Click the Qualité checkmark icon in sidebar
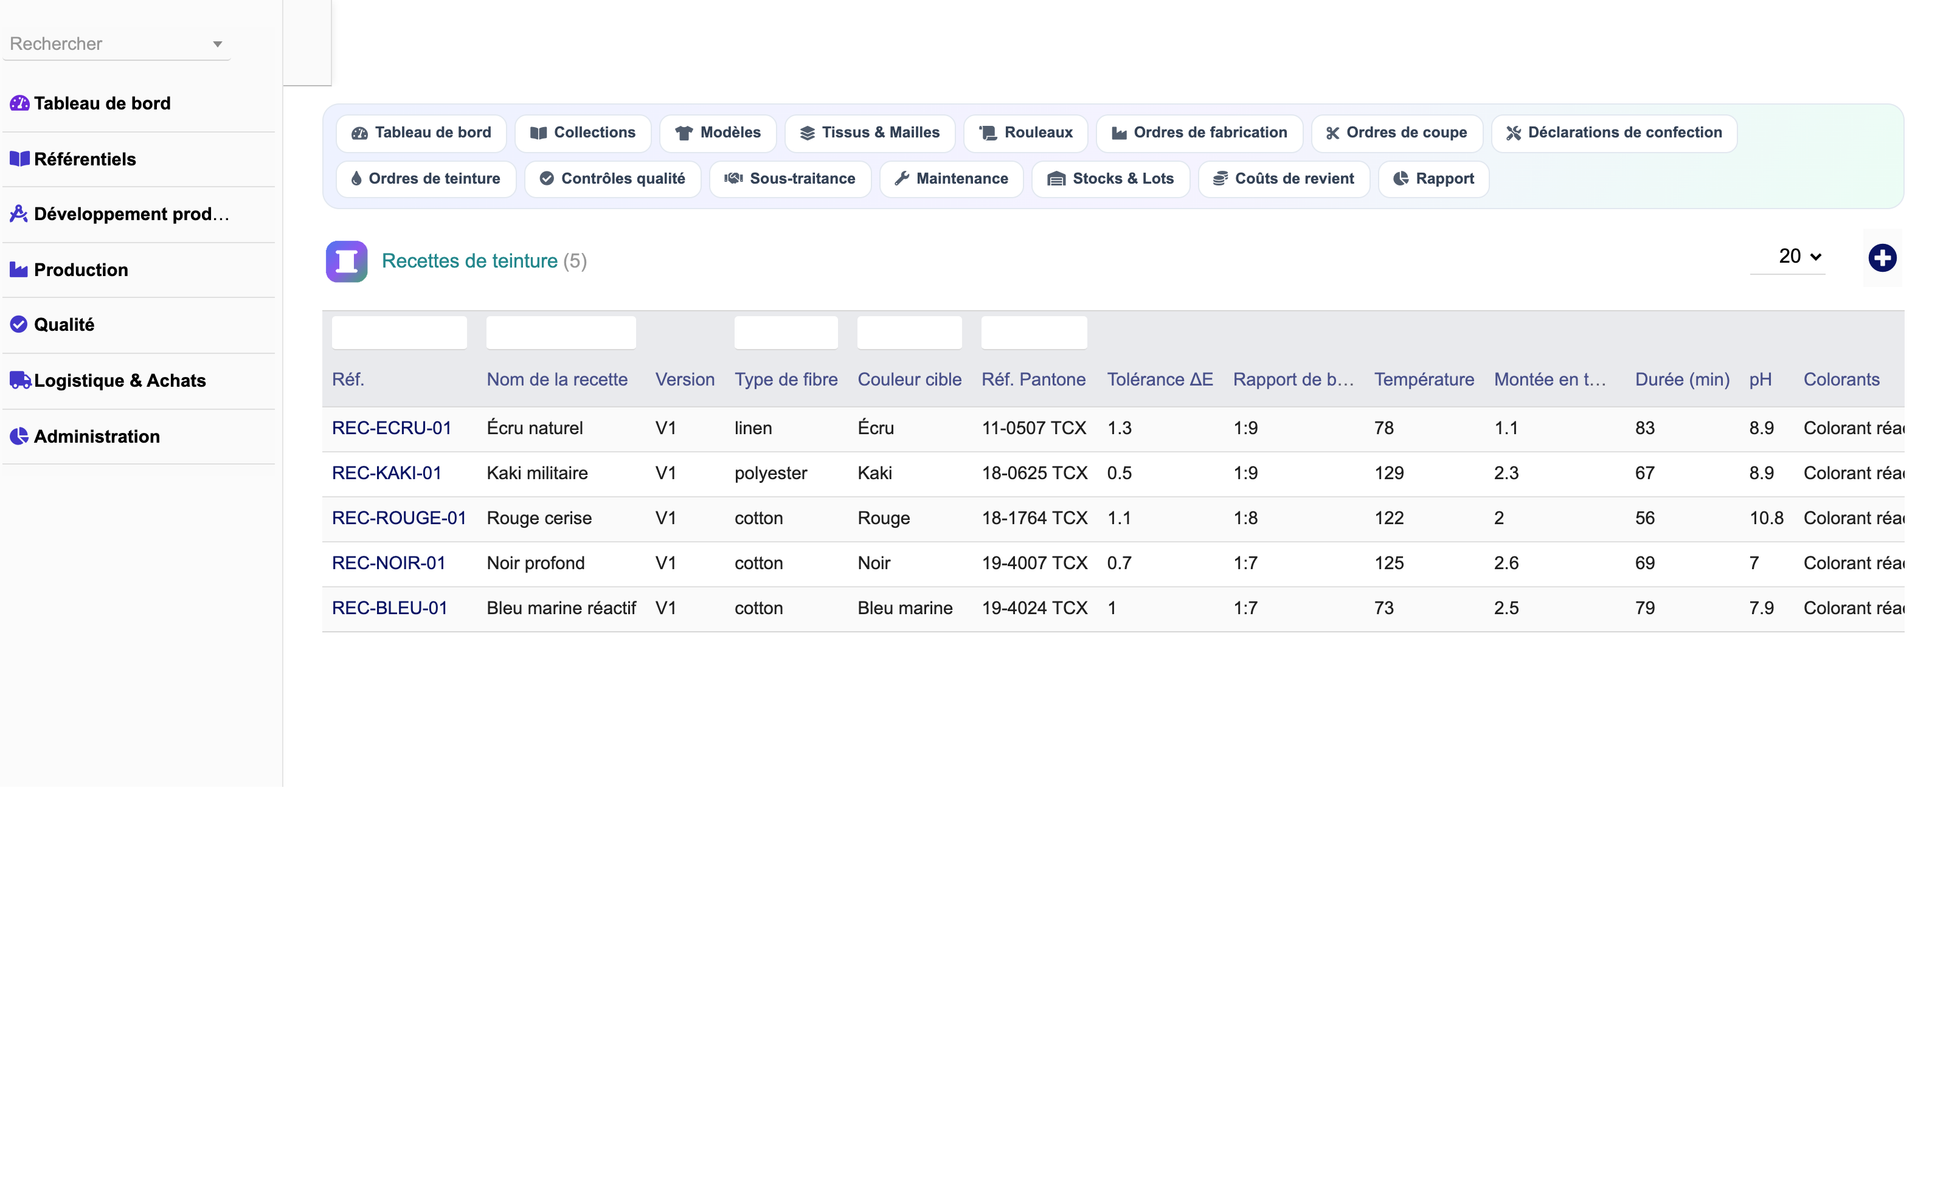 [x=19, y=325]
